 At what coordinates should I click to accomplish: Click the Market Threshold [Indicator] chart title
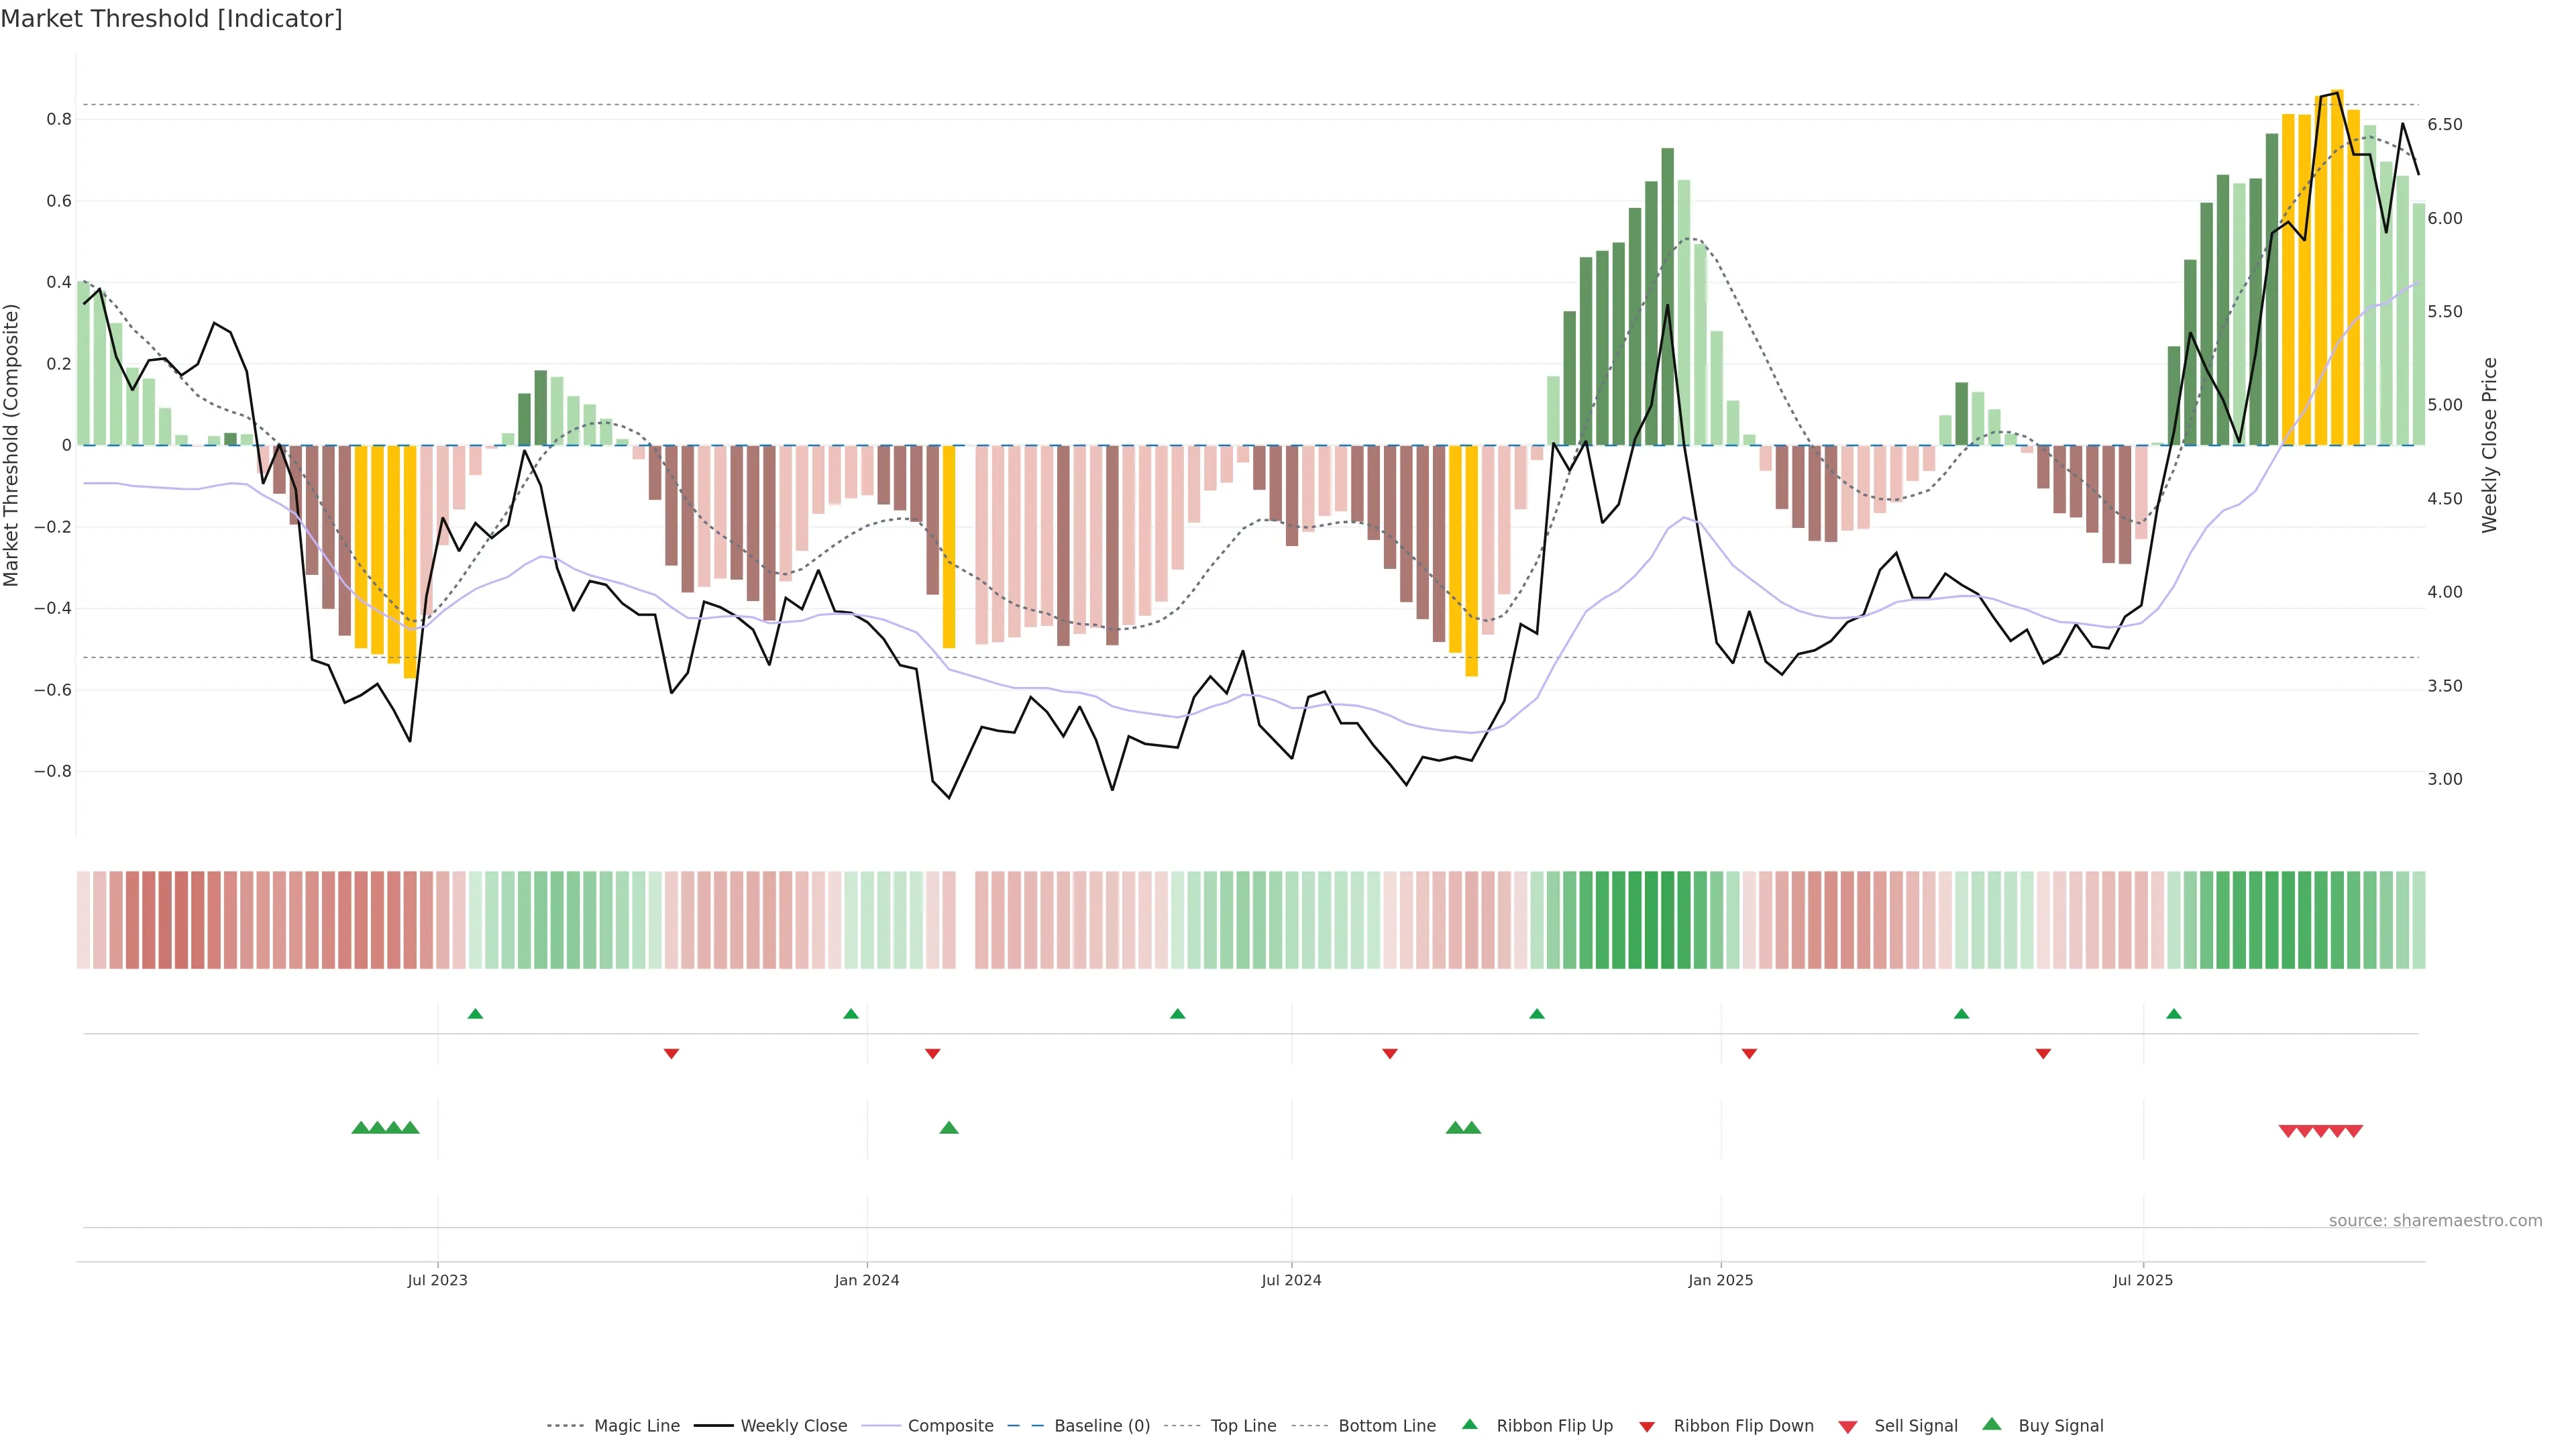point(171,19)
